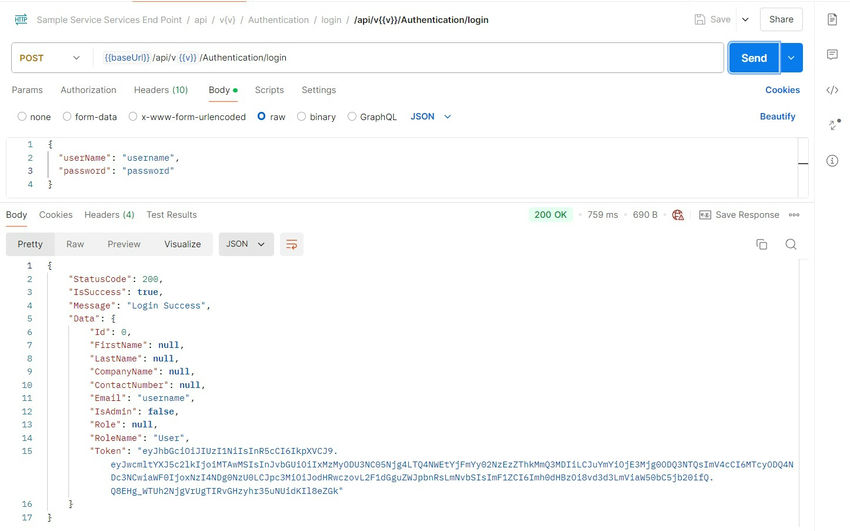Click the "Message": "Login Success" line
The image size is (850, 531).
click(139, 306)
